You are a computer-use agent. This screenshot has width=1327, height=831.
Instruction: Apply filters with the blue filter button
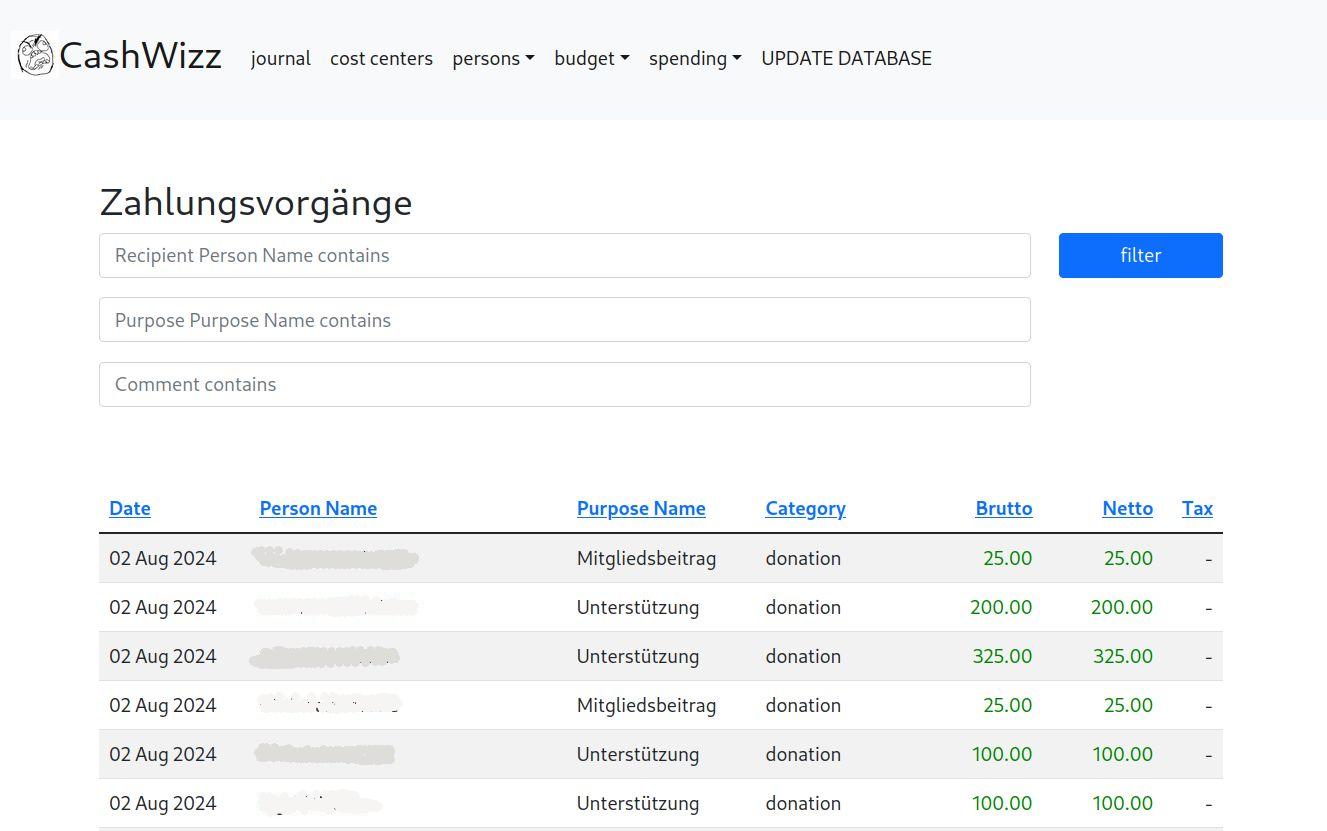[x=1141, y=255]
